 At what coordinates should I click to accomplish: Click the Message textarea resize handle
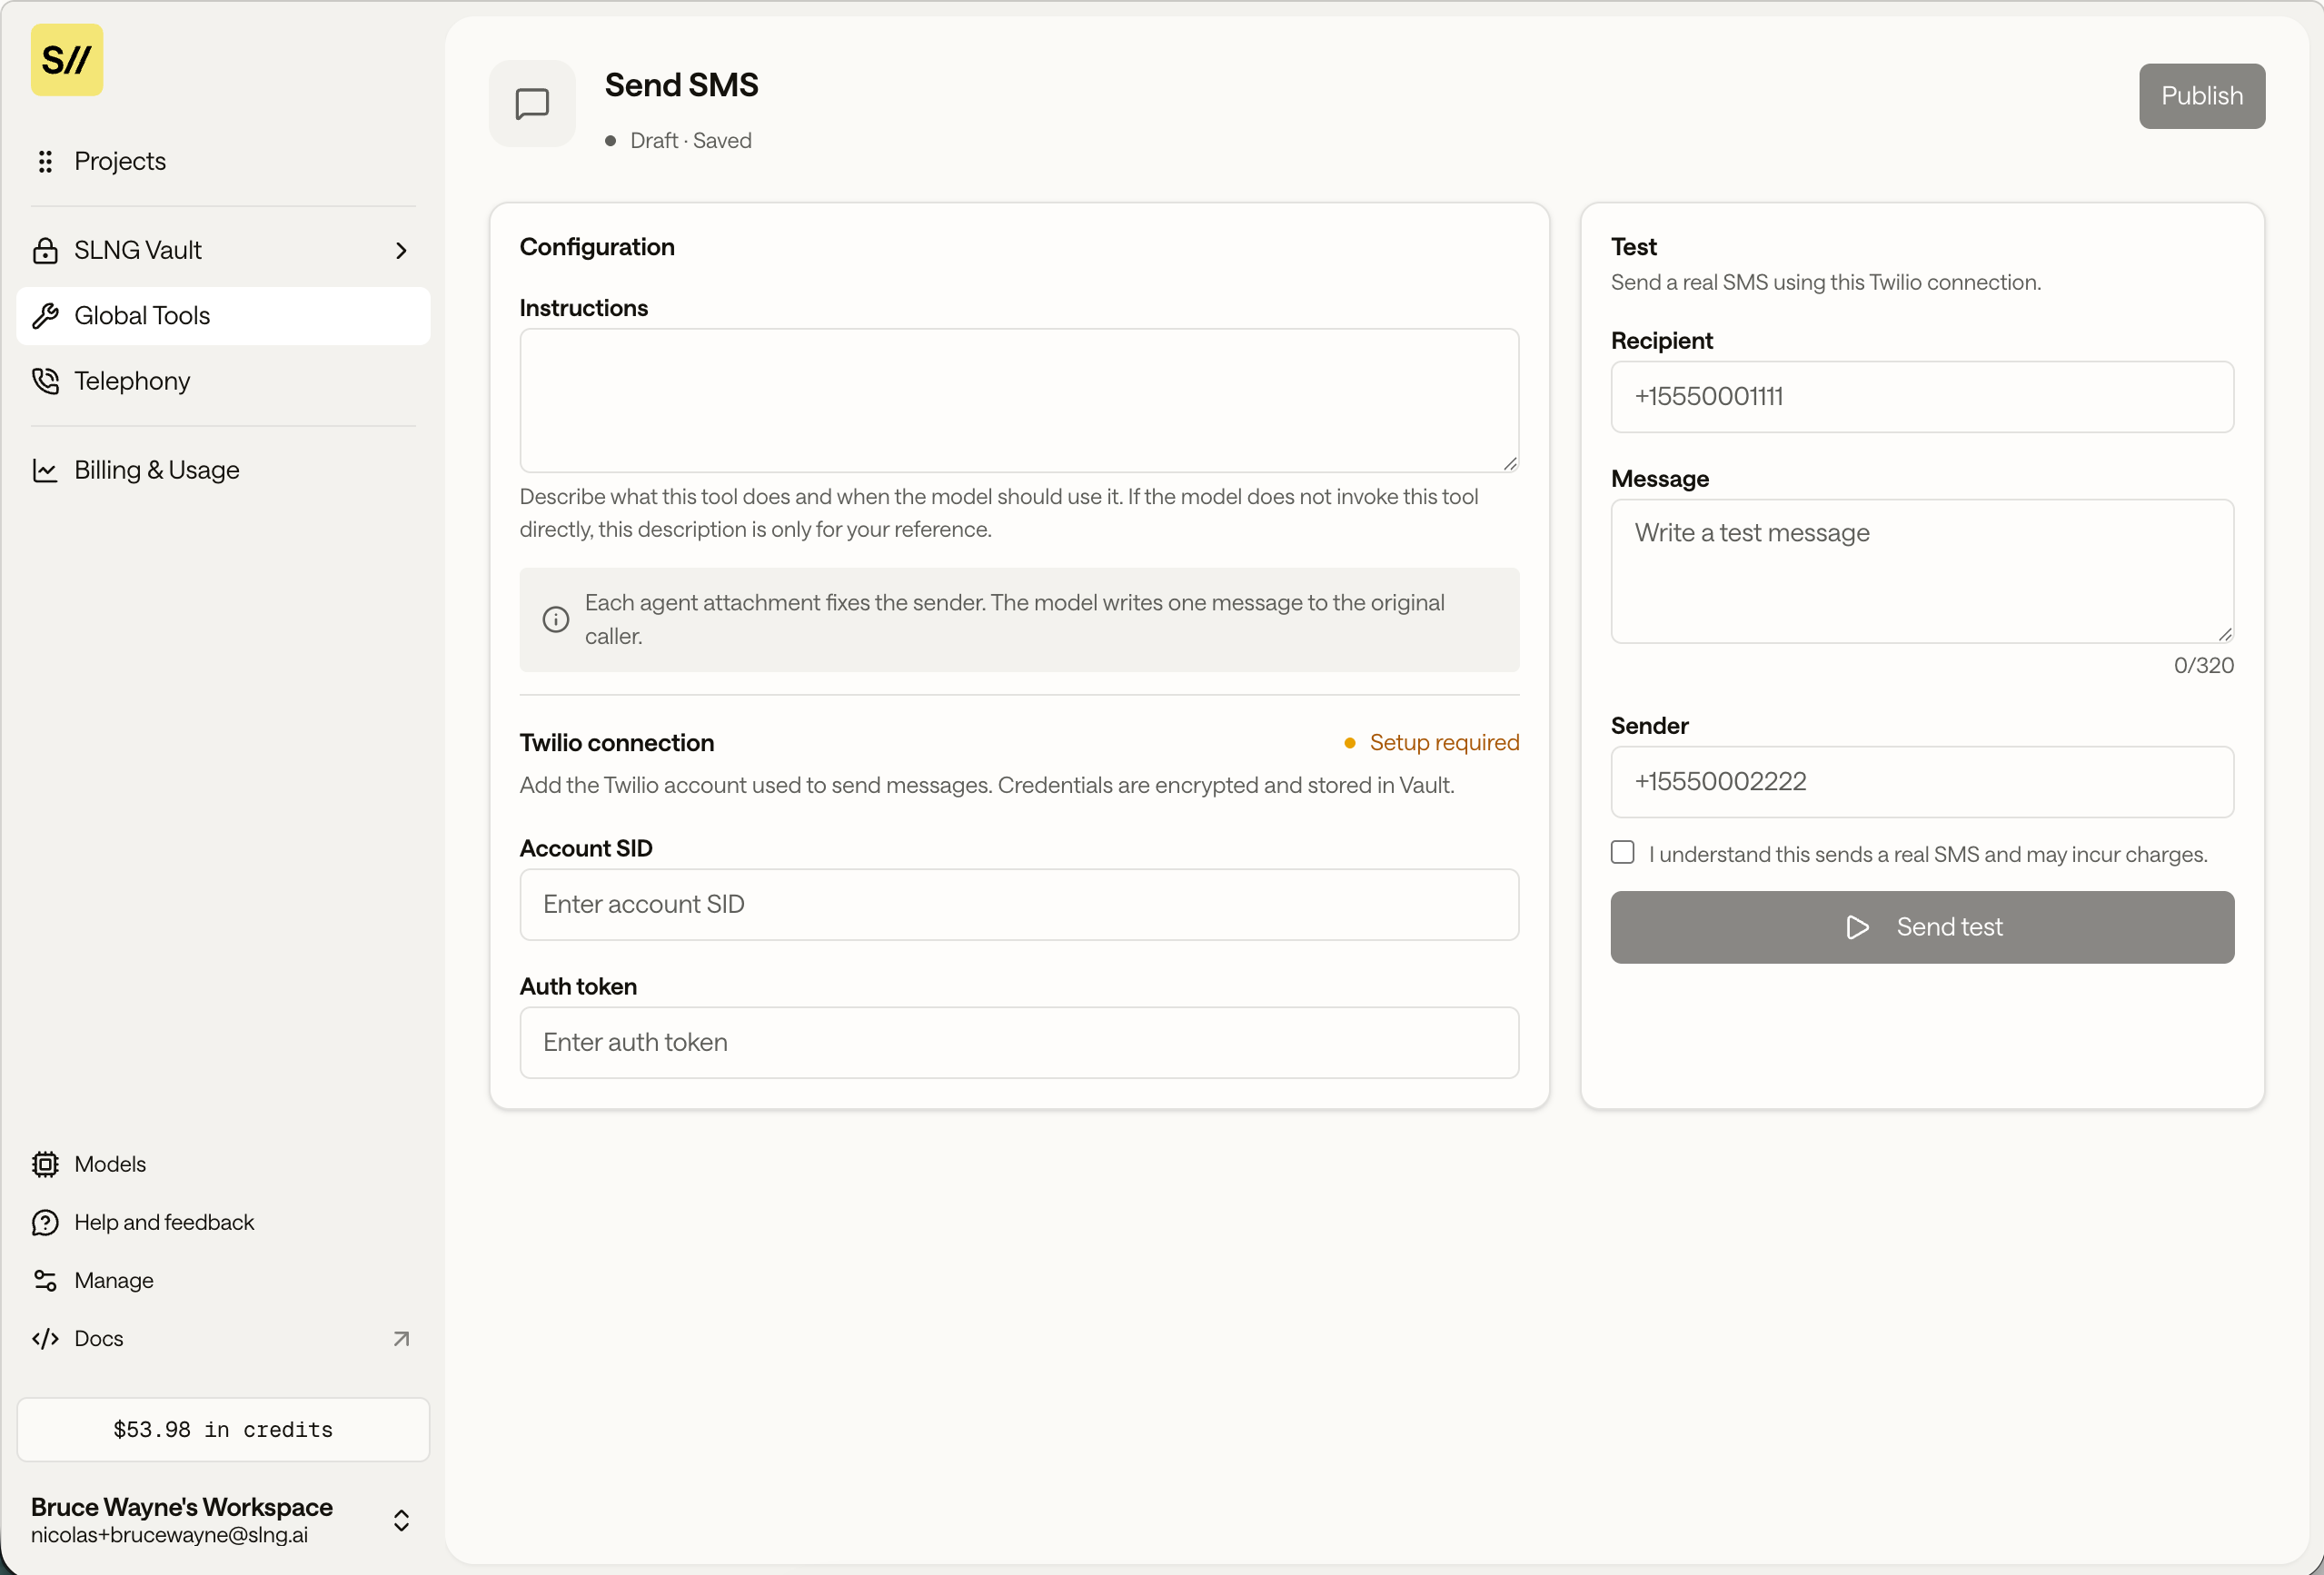pyautogui.click(x=2225, y=634)
